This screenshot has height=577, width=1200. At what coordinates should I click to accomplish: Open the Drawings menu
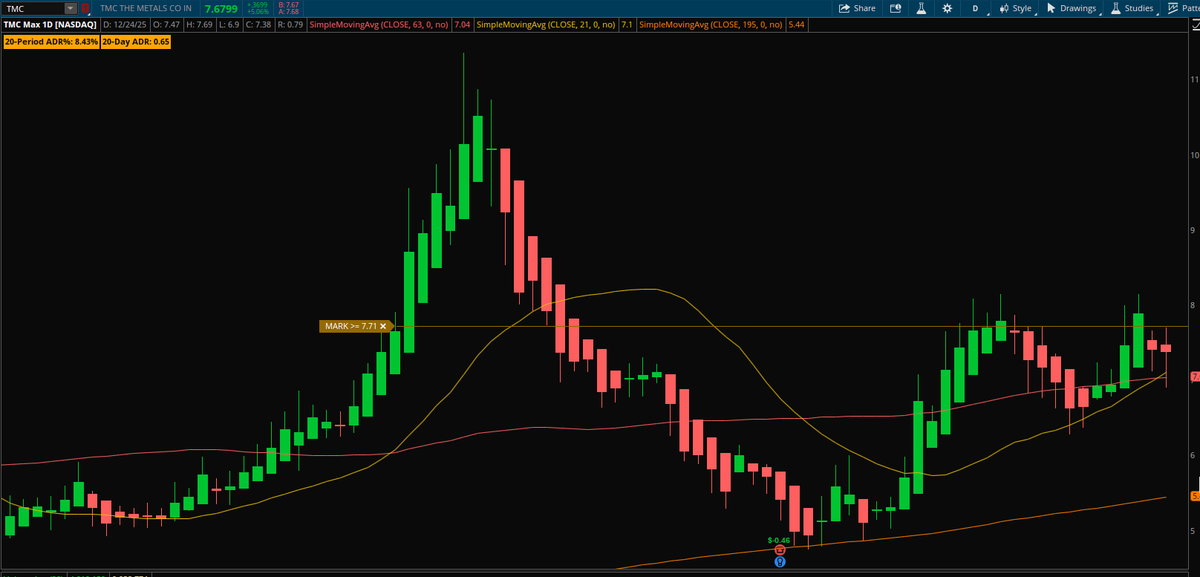(1071, 8)
